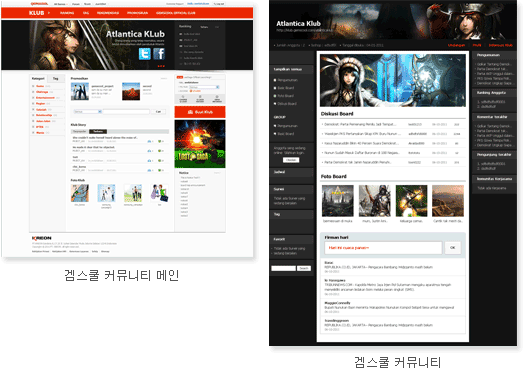Viewport: 530px width, 379px height.
Task: Click thumbs-up icon on first Klub Story post
Action: (x=150, y=141)
